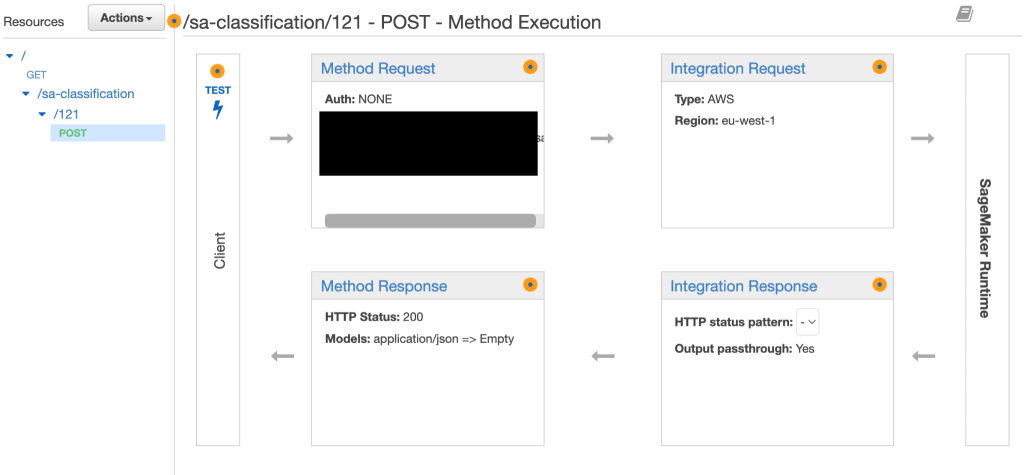Open the Actions dropdown menu
Viewport: 1024px width, 475px height.
pyautogui.click(x=126, y=18)
